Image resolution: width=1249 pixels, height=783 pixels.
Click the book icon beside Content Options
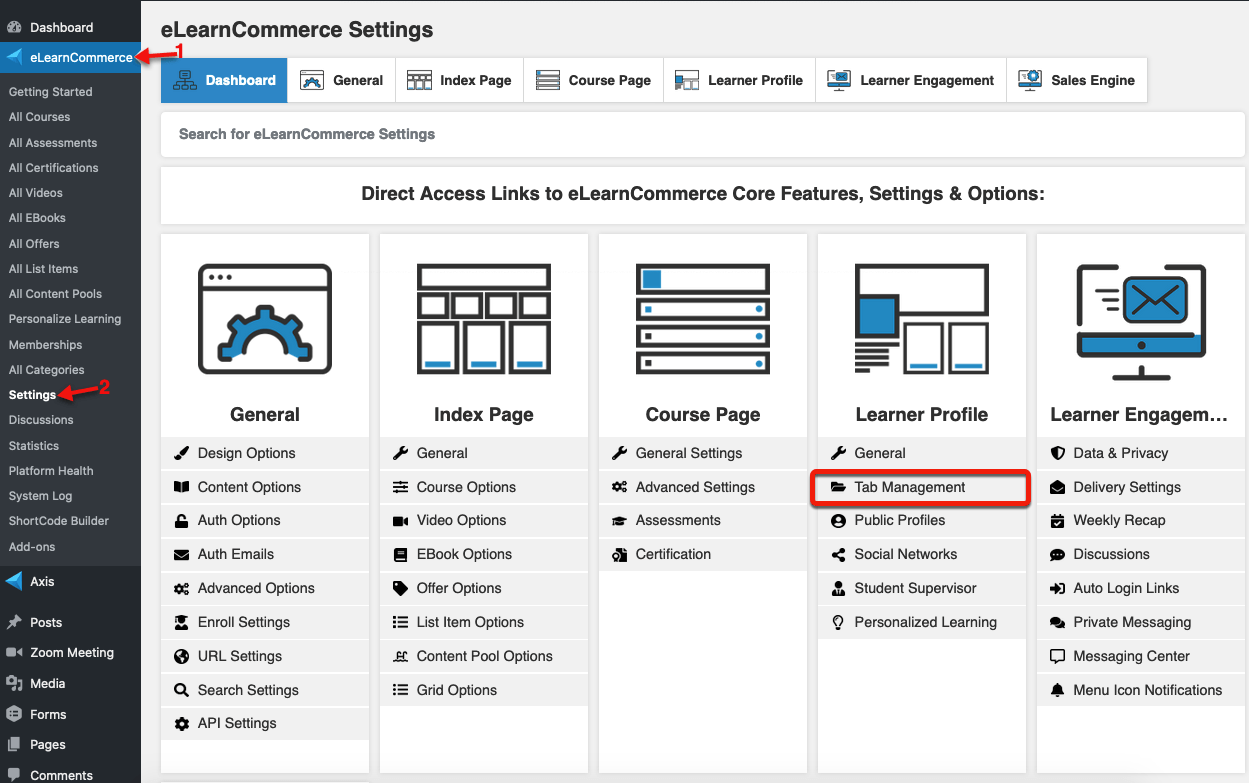click(181, 487)
